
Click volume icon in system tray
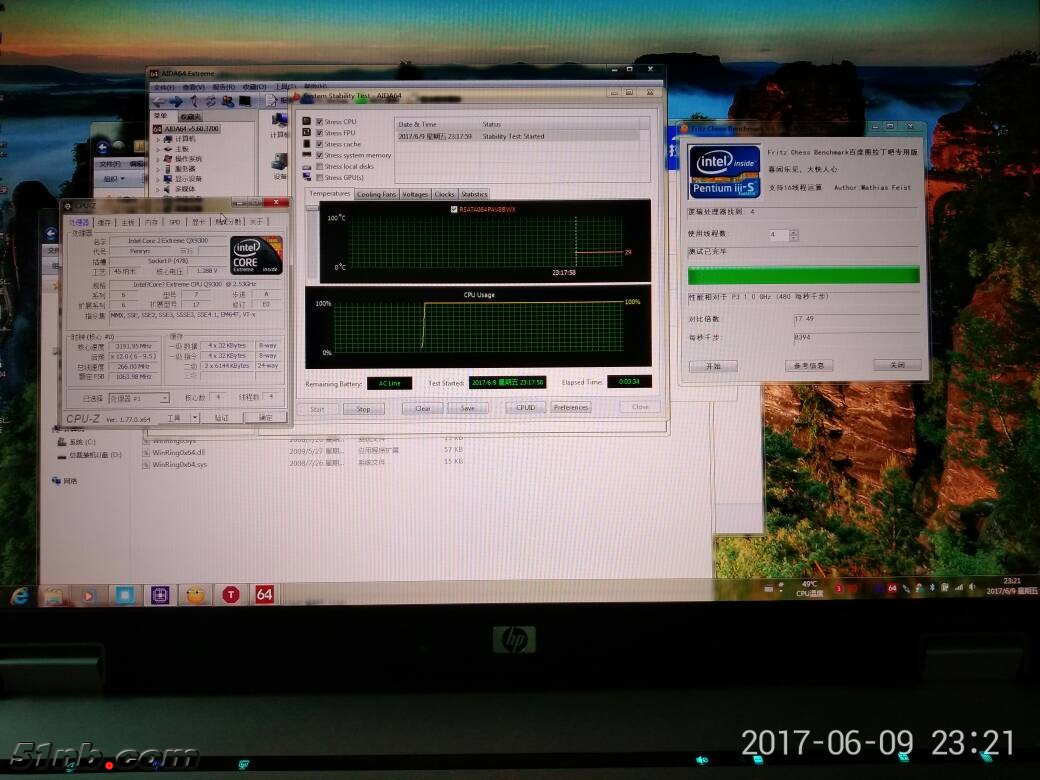coord(972,587)
